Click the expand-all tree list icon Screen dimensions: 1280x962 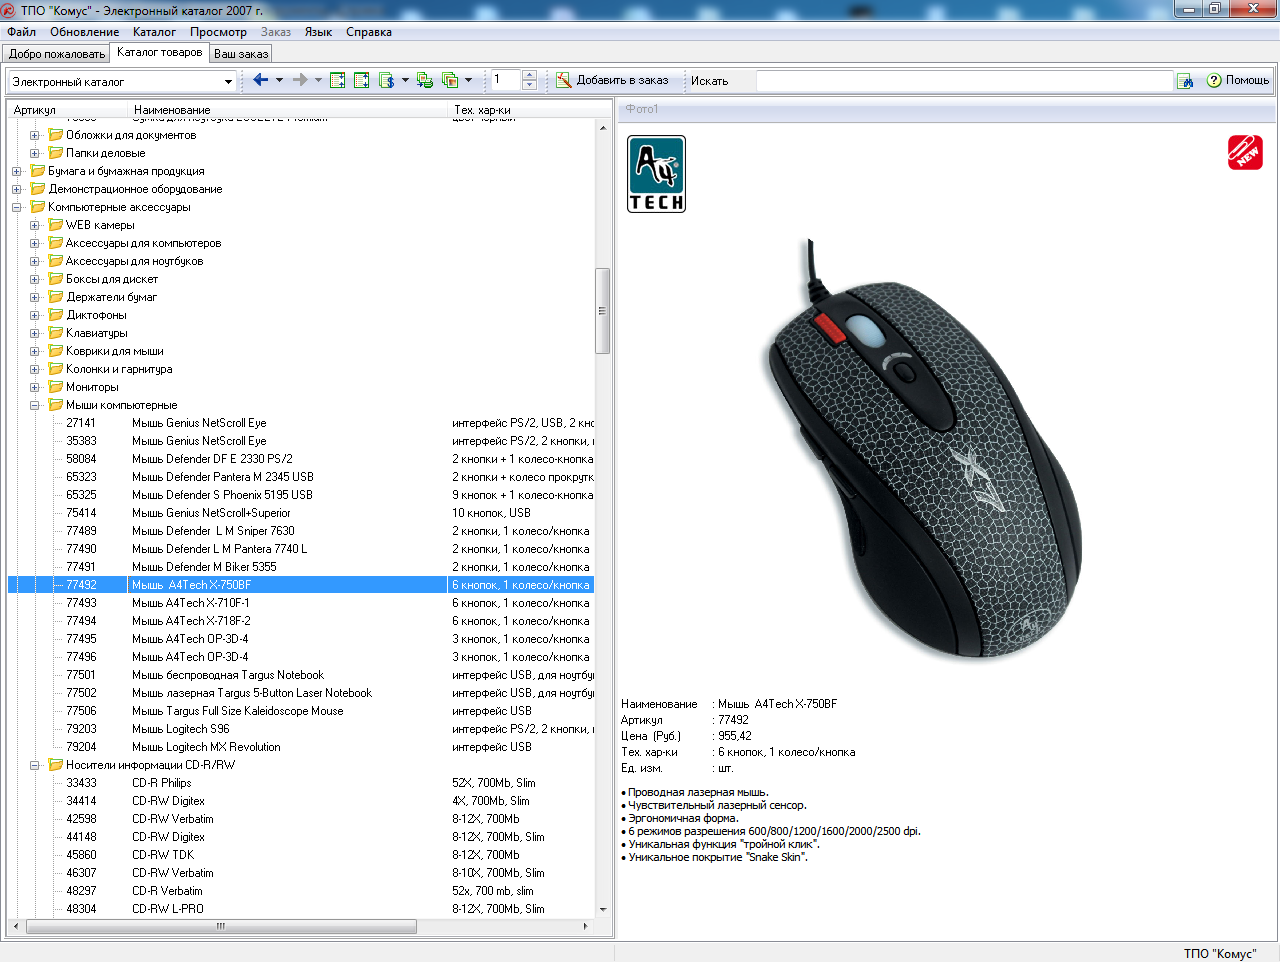(338, 80)
